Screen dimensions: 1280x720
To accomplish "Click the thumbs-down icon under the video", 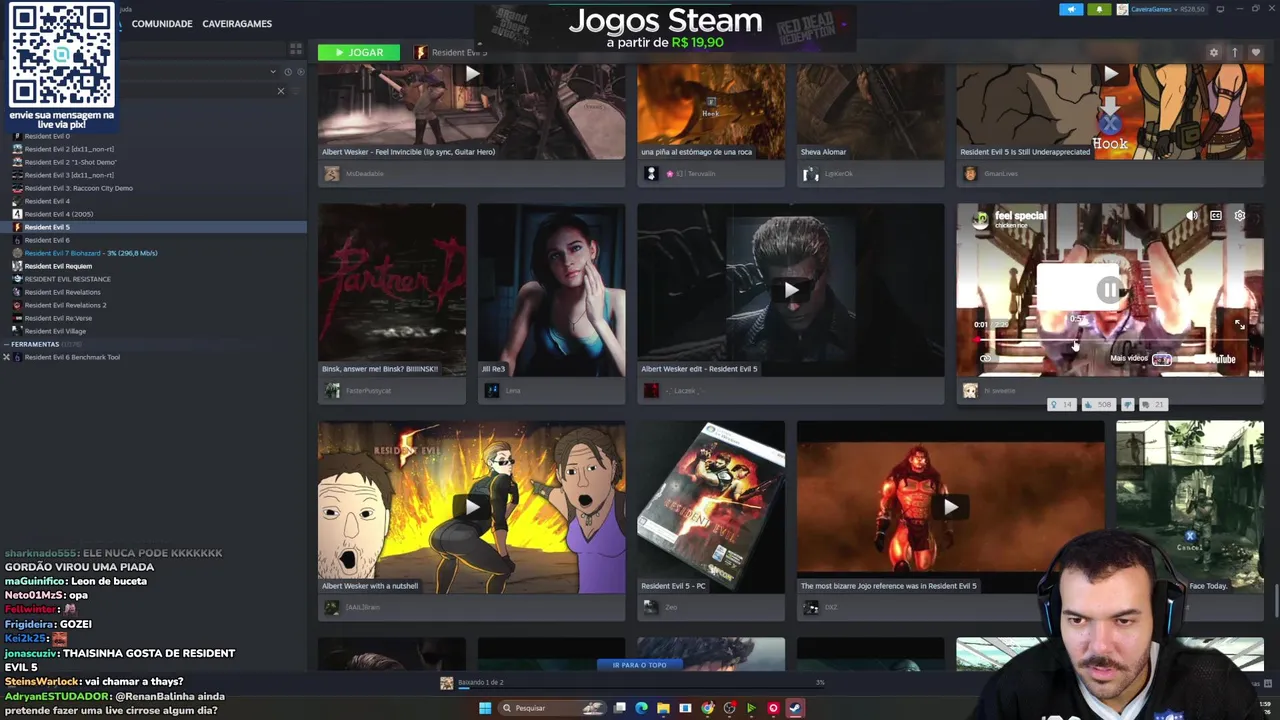I will pyautogui.click(x=1128, y=404).
